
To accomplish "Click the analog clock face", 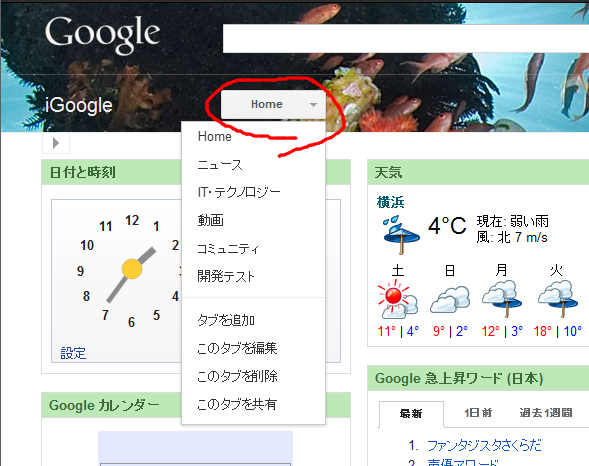I will pos(131,270).
